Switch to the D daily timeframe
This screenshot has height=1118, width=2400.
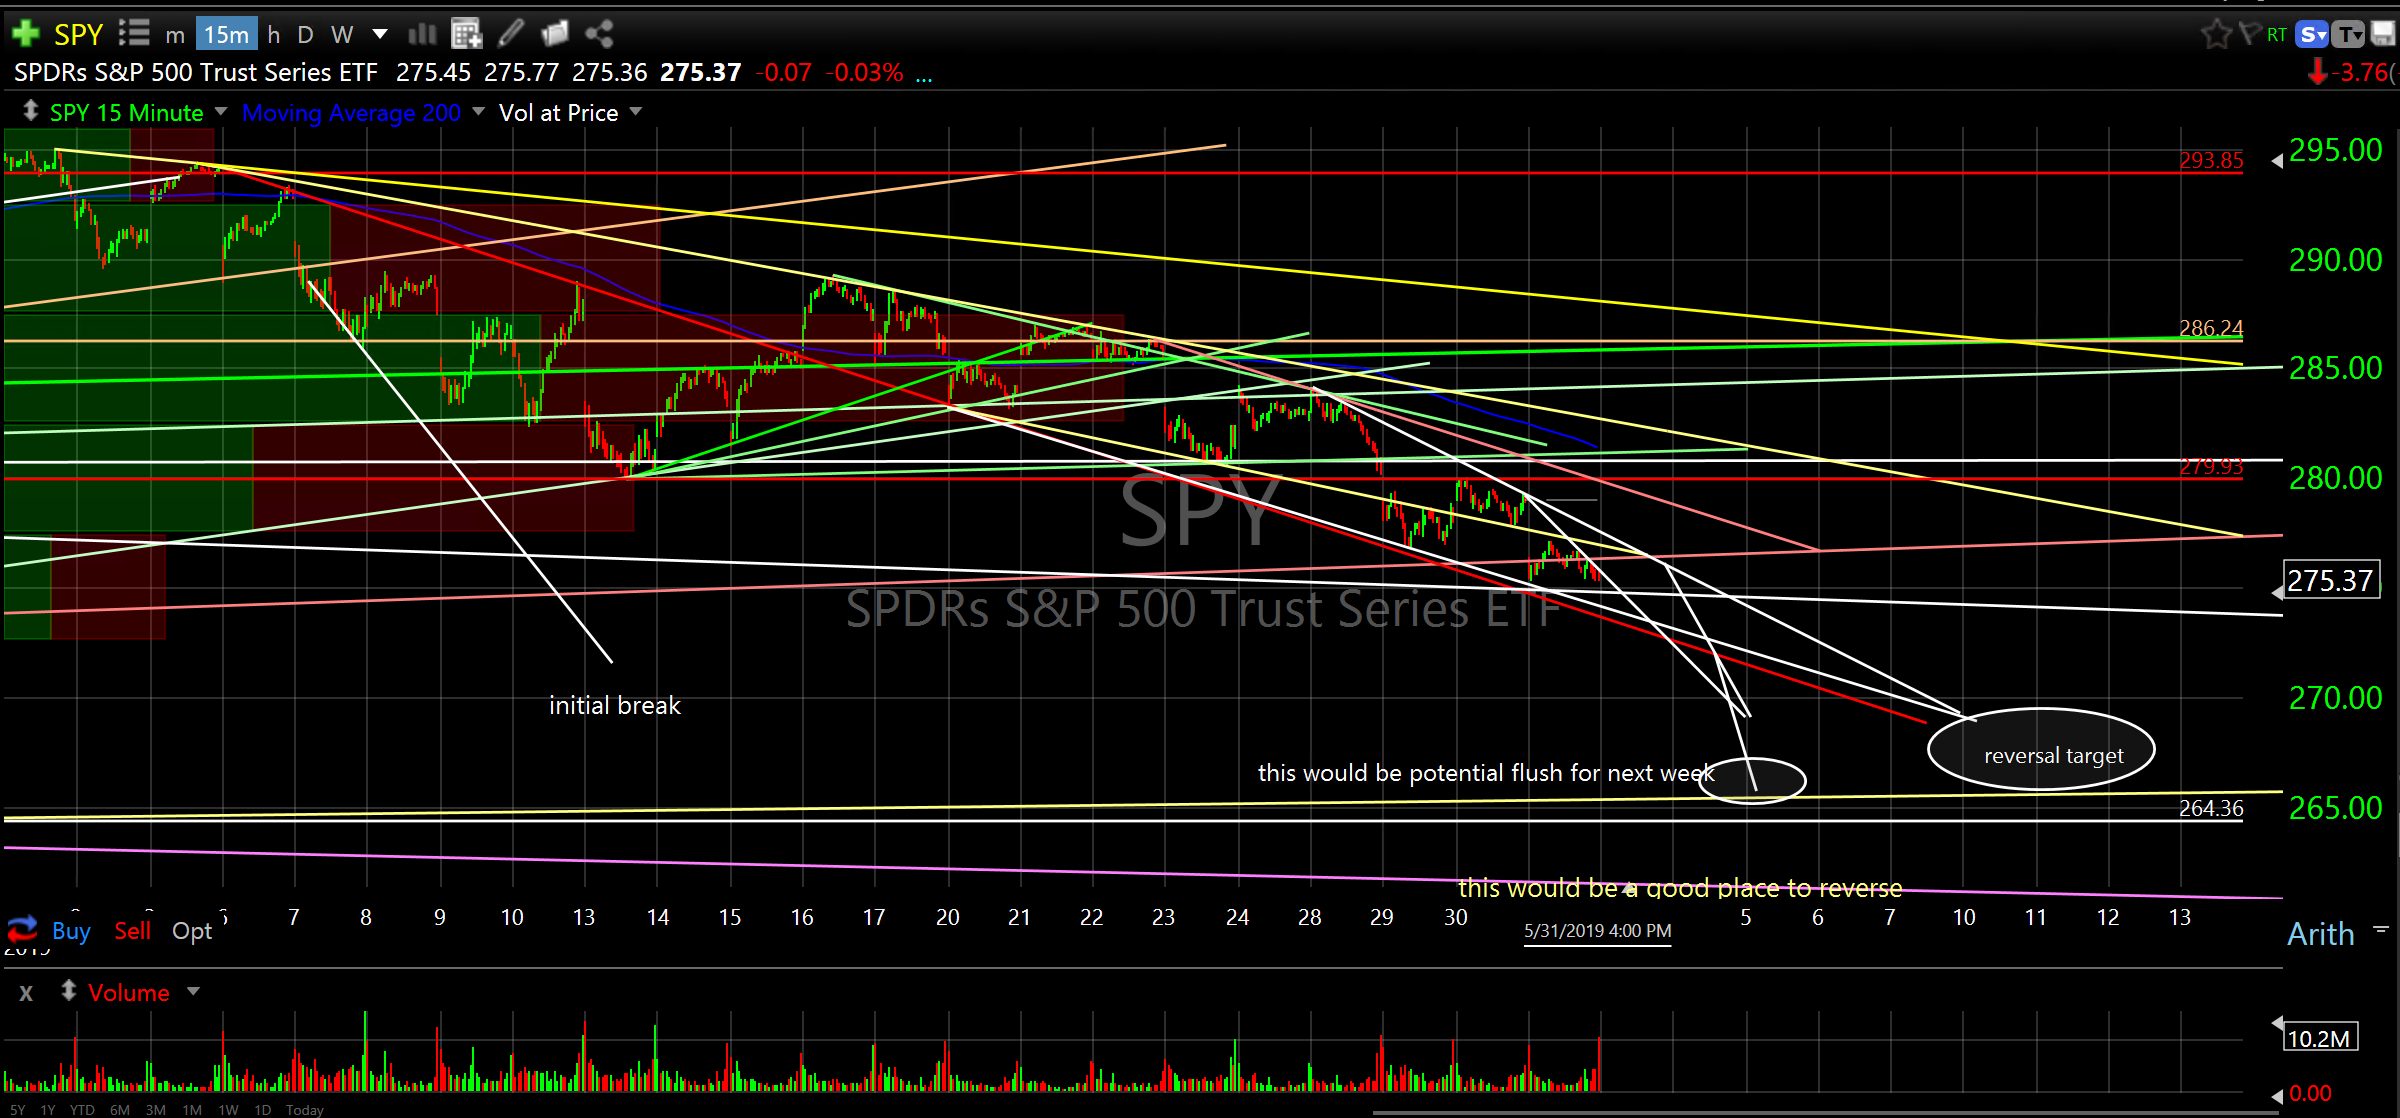[x=305, y=34]
